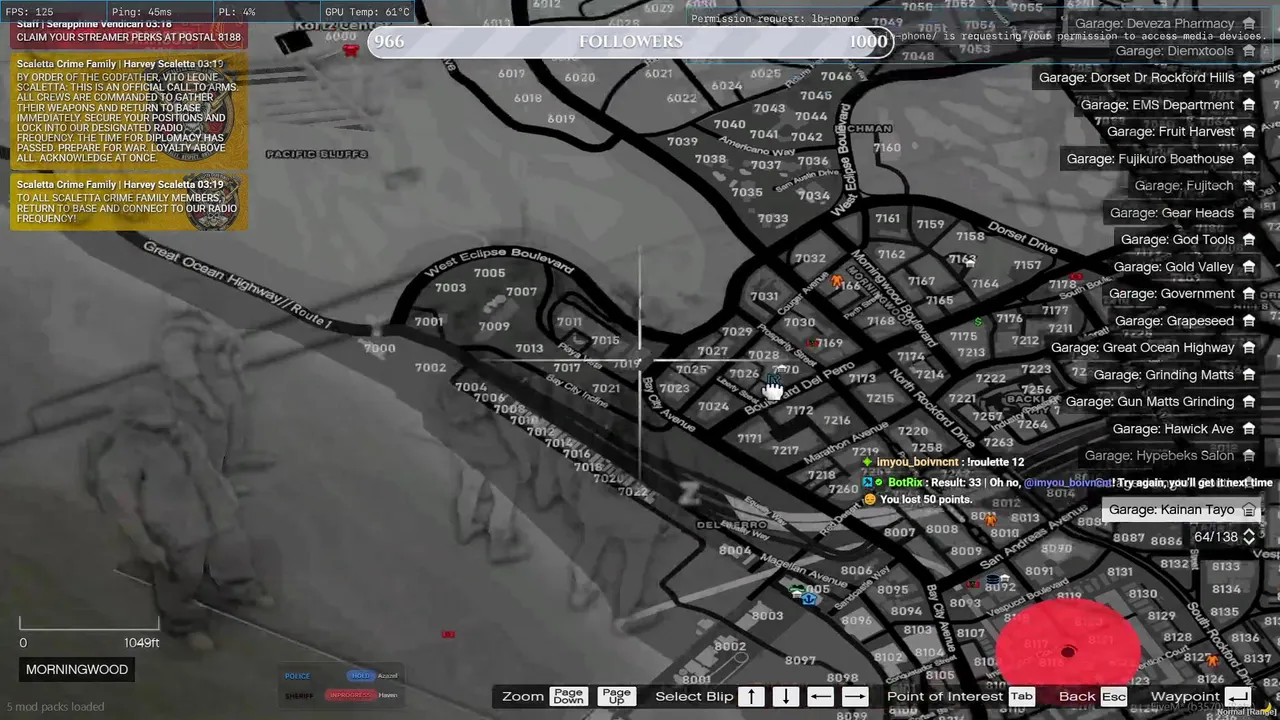
Task: Select the EMS Department garage icon
Action: 1249,104
